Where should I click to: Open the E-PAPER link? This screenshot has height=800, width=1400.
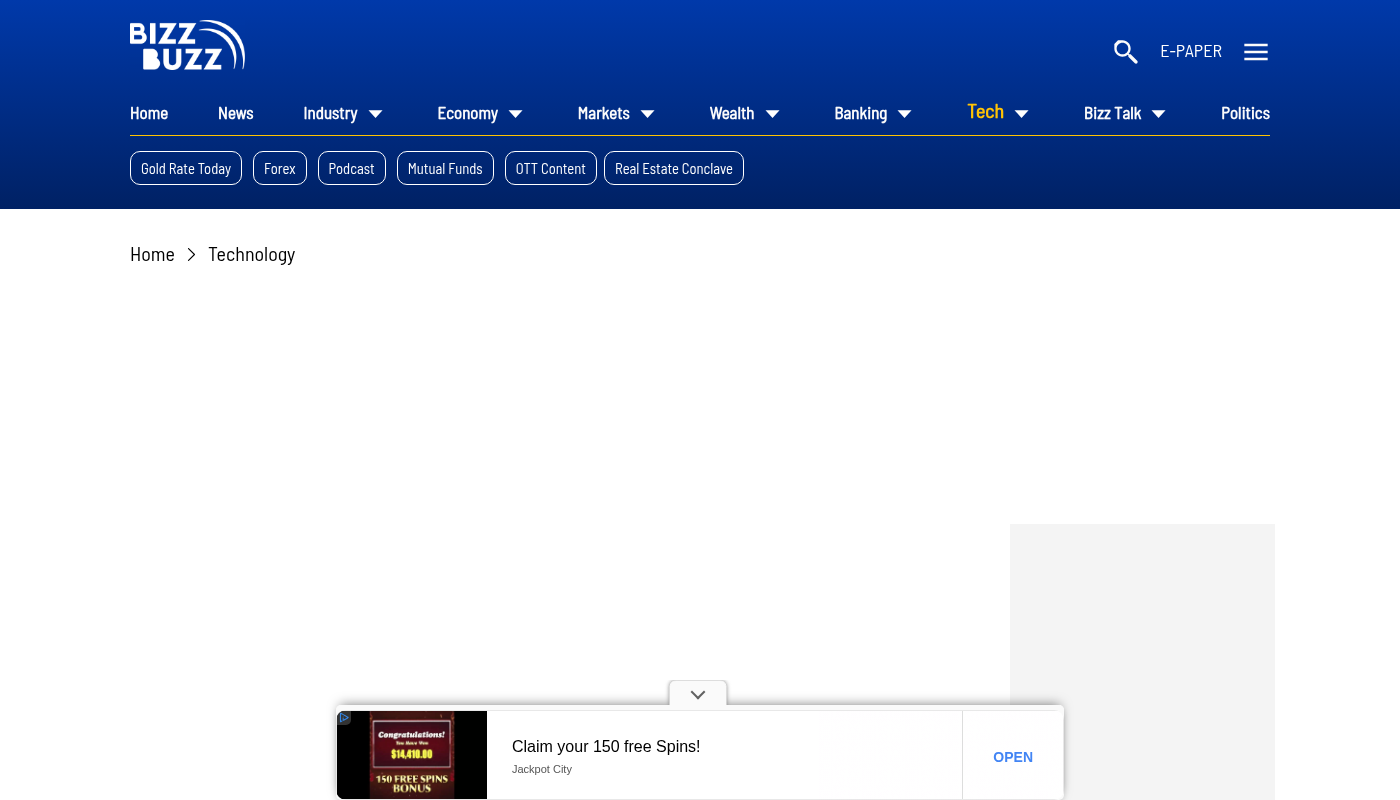click(1190, 51)
